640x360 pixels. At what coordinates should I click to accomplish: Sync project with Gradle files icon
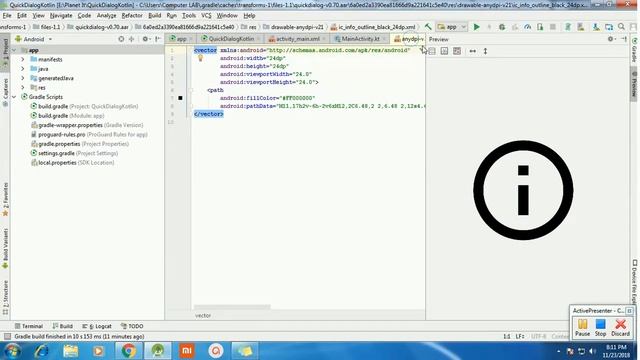(x=568, y=27)
